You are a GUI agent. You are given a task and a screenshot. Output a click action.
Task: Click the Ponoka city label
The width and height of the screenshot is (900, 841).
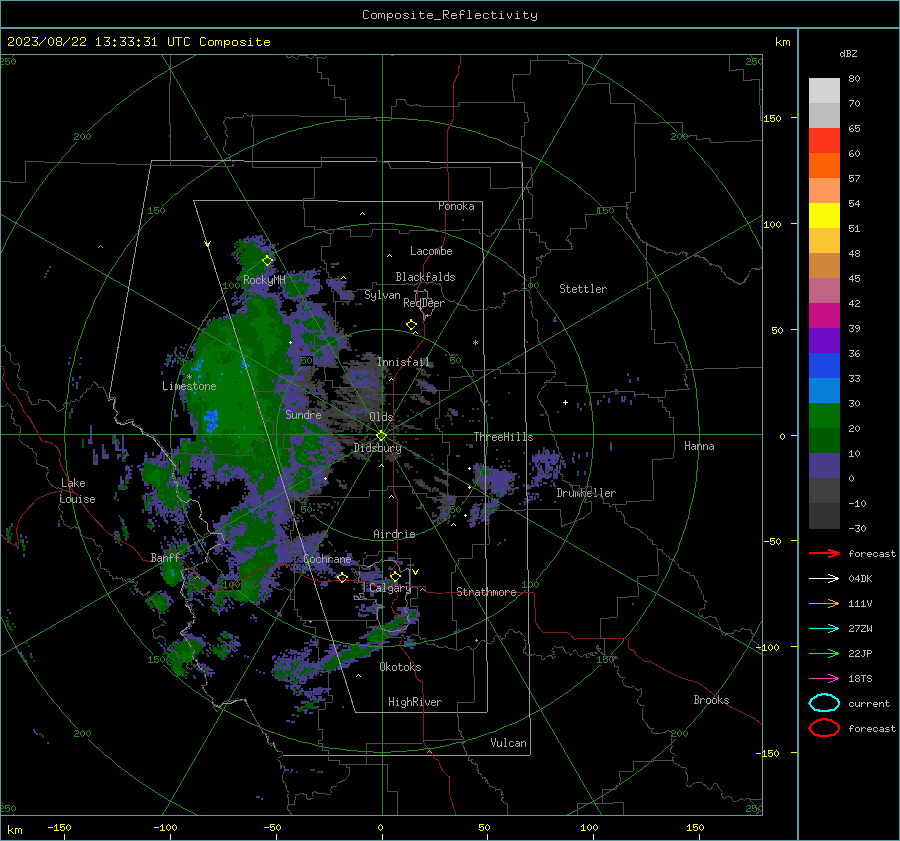tap(456, 206)
